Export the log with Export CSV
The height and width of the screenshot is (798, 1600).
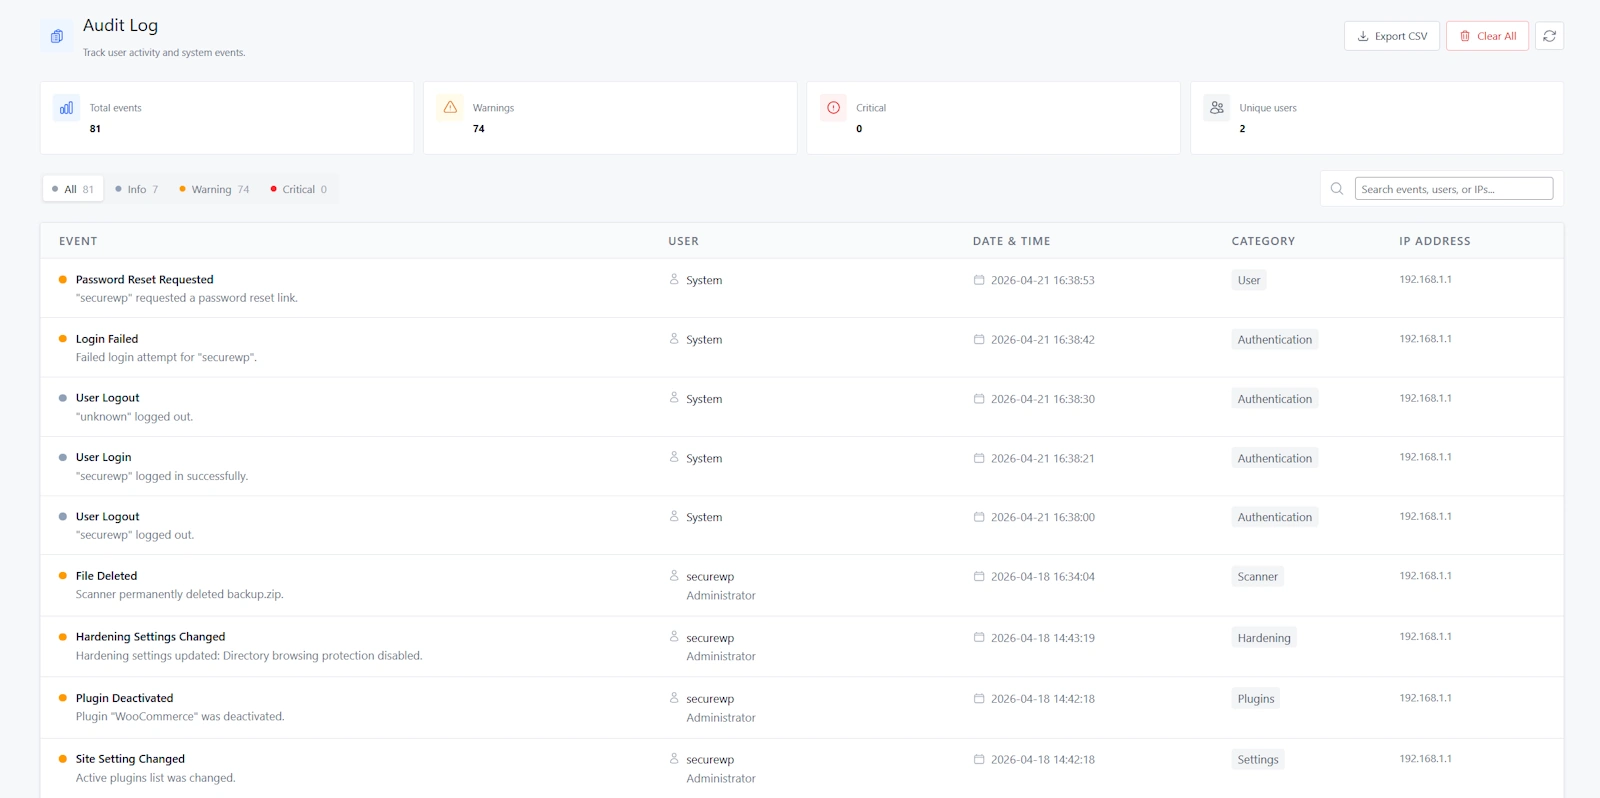(x=1392, y=36)
